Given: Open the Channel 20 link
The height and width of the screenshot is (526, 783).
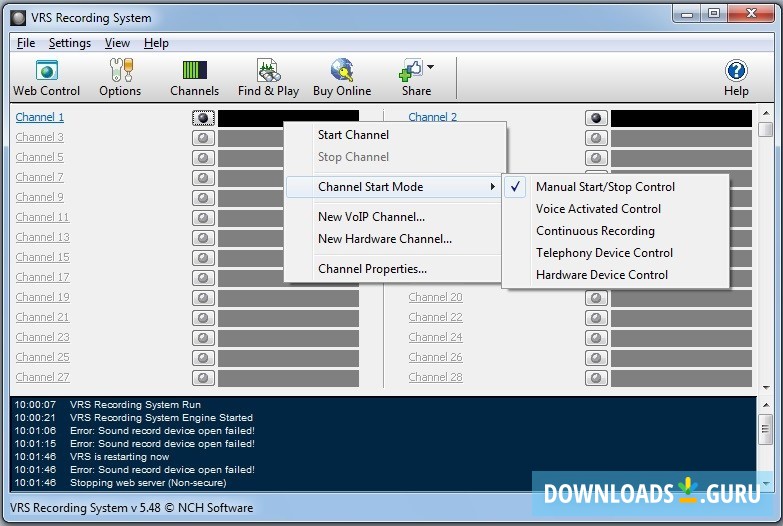Looking at the screenshot, I should tap(435, 297).
